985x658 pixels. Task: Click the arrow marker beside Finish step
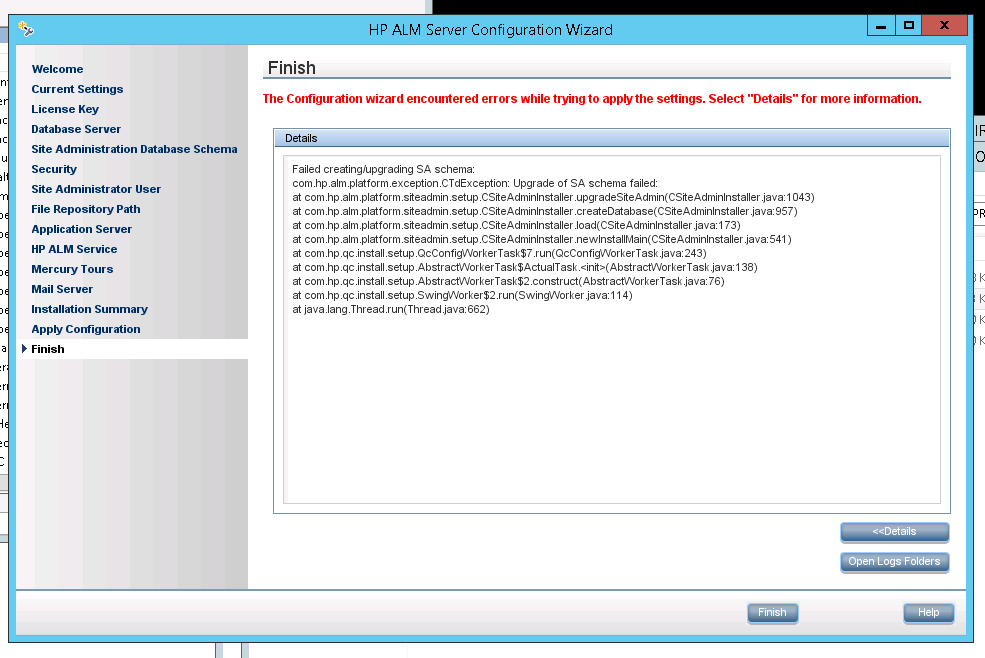coord(24,349)
